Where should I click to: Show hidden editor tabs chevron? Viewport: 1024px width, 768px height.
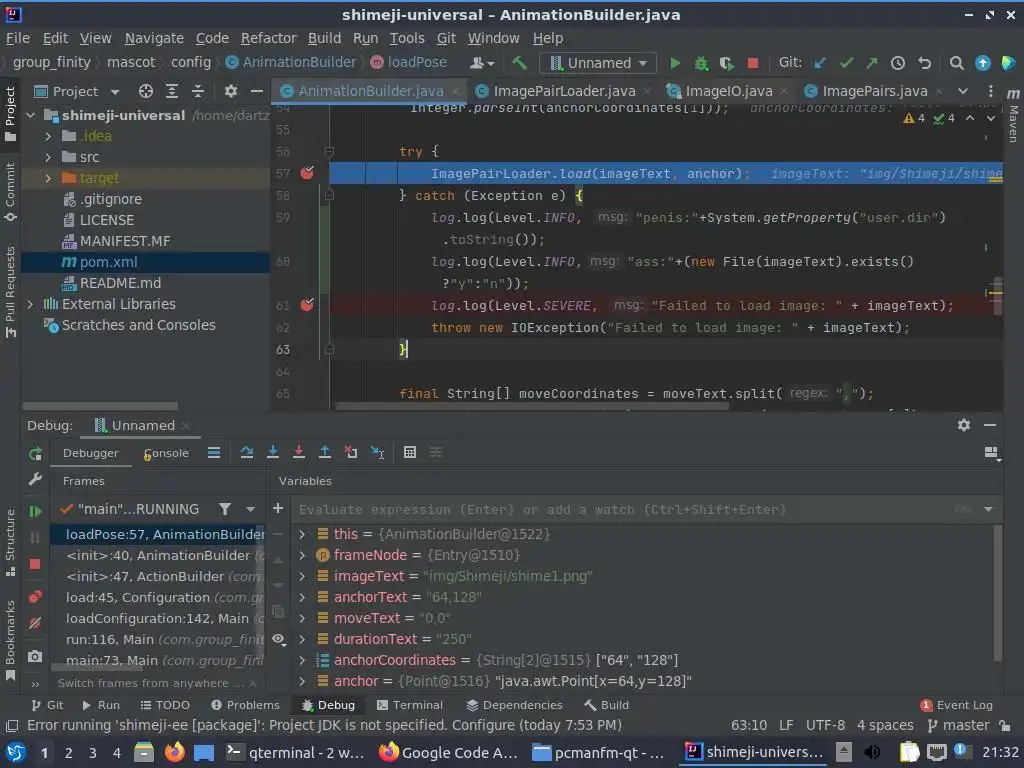963,91
